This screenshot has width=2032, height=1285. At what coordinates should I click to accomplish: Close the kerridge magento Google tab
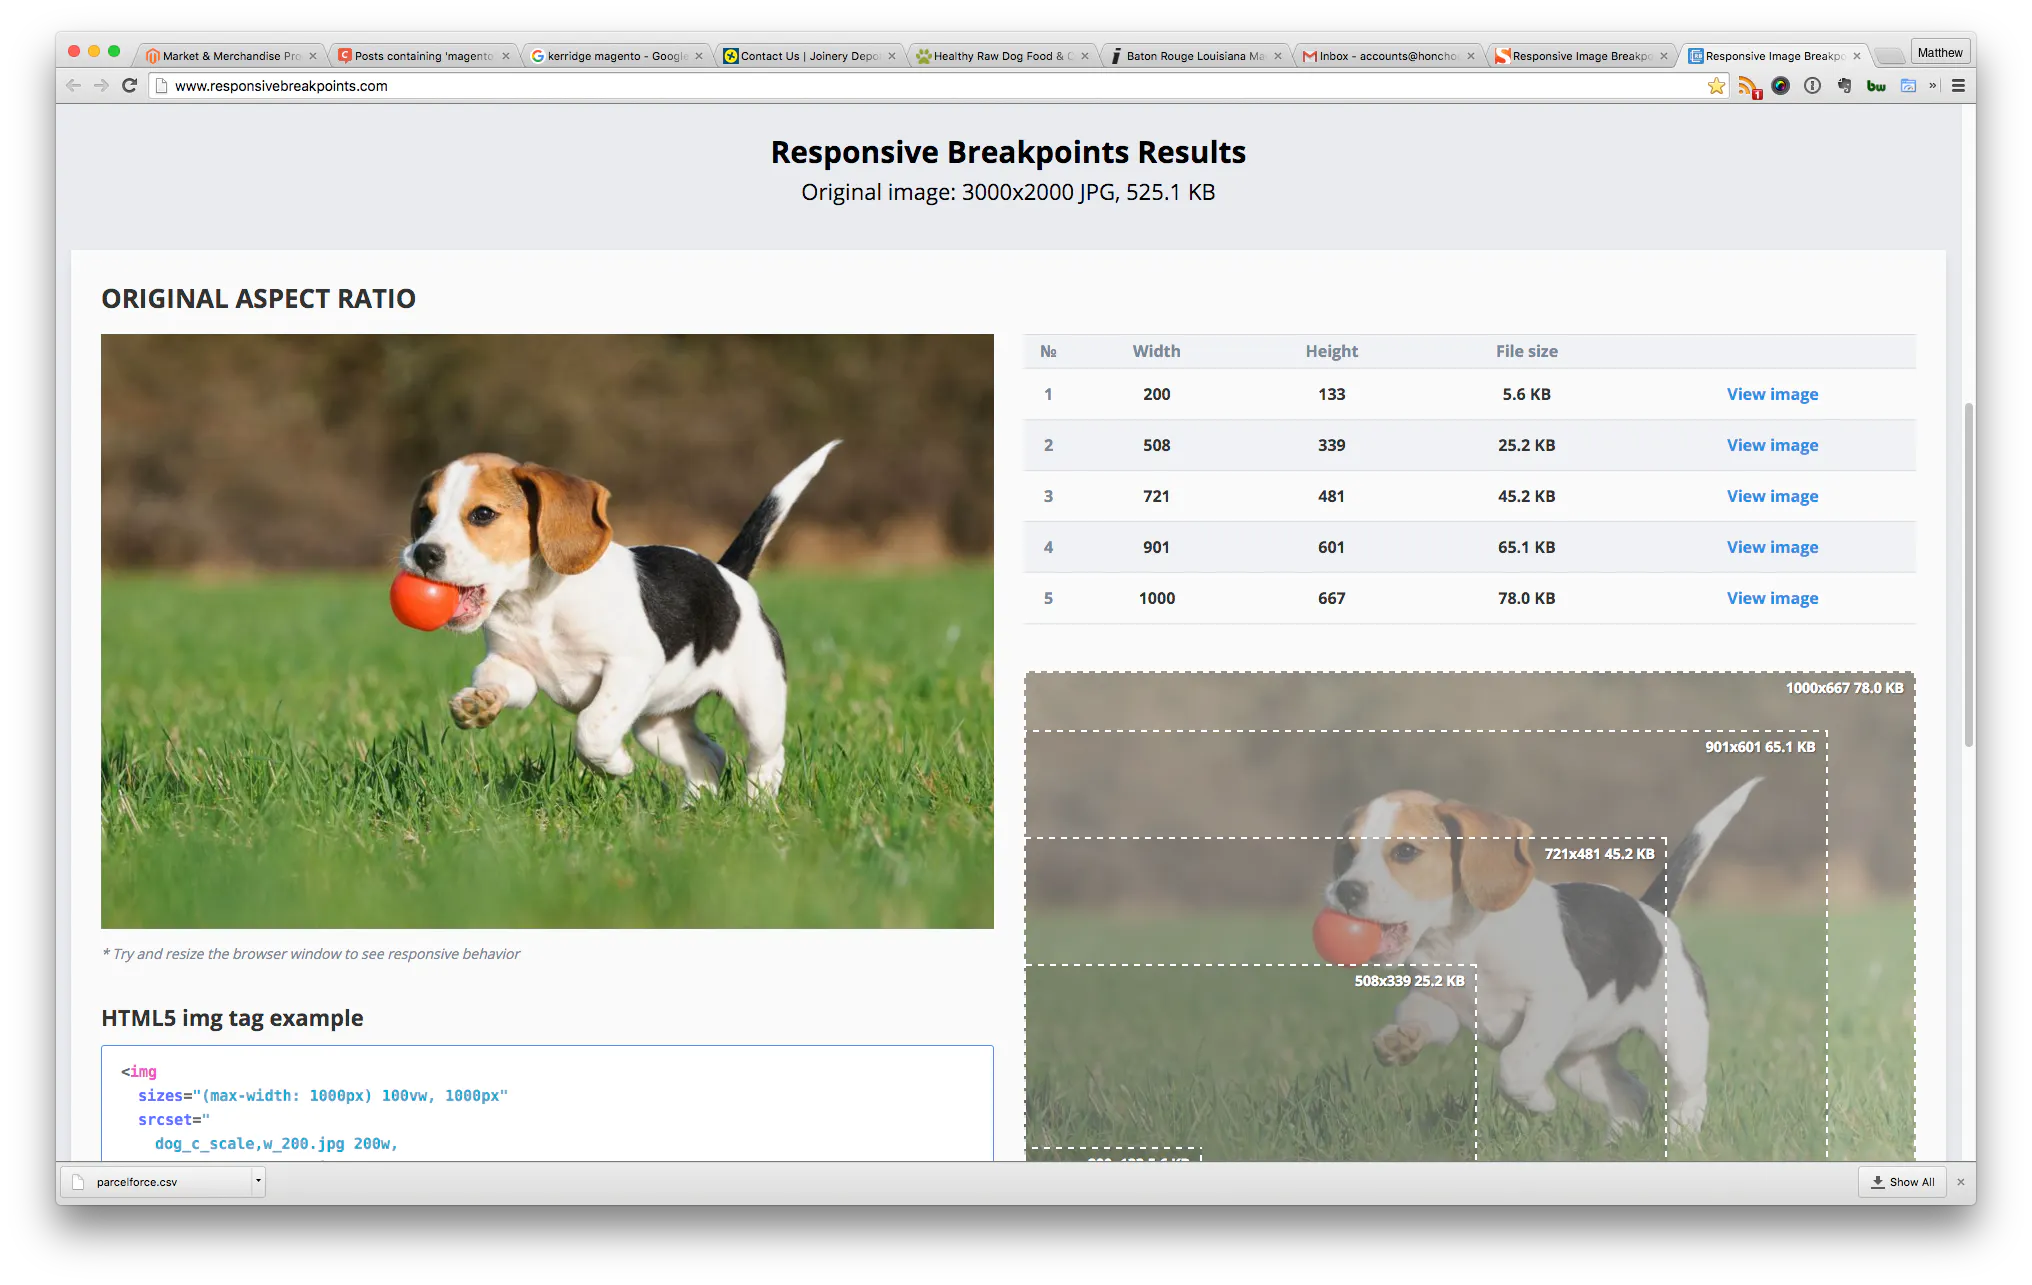(699, 56)
